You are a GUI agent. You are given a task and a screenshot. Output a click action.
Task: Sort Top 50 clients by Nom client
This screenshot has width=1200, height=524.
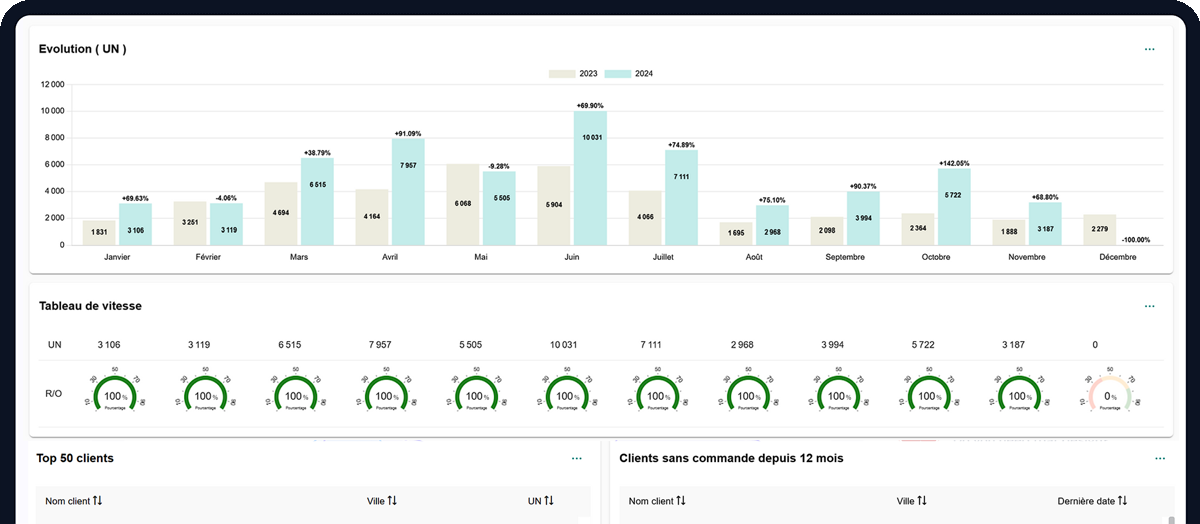pyautogui.click(x=97, y=500)
